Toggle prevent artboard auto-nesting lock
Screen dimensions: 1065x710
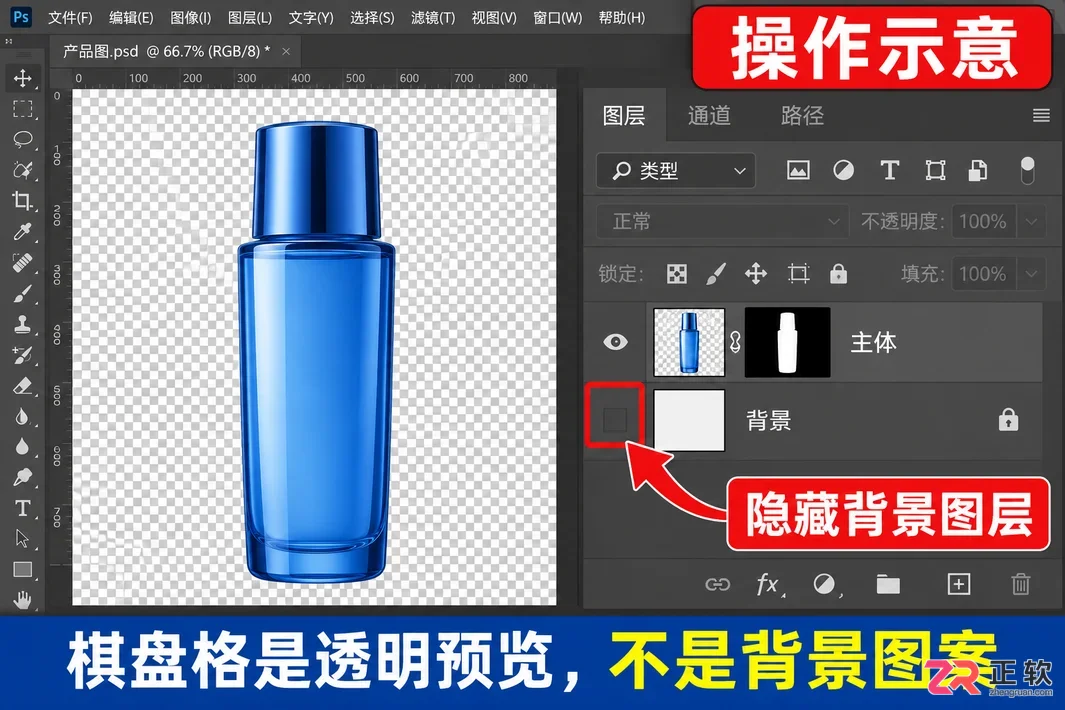click(x=798, y=274)
